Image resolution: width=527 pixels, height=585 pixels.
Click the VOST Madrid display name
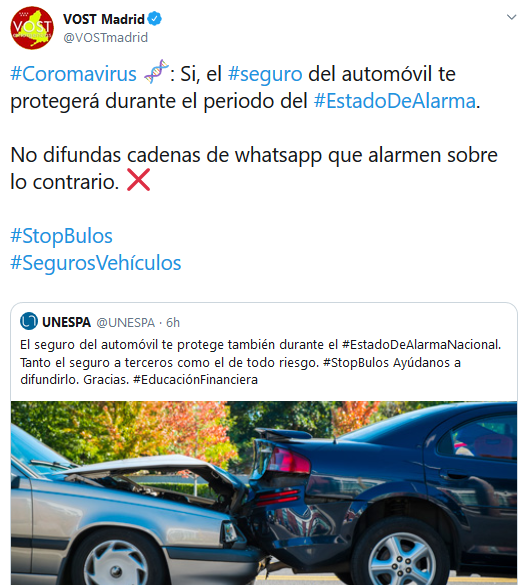pyautogui.click(x=104, y=19)
